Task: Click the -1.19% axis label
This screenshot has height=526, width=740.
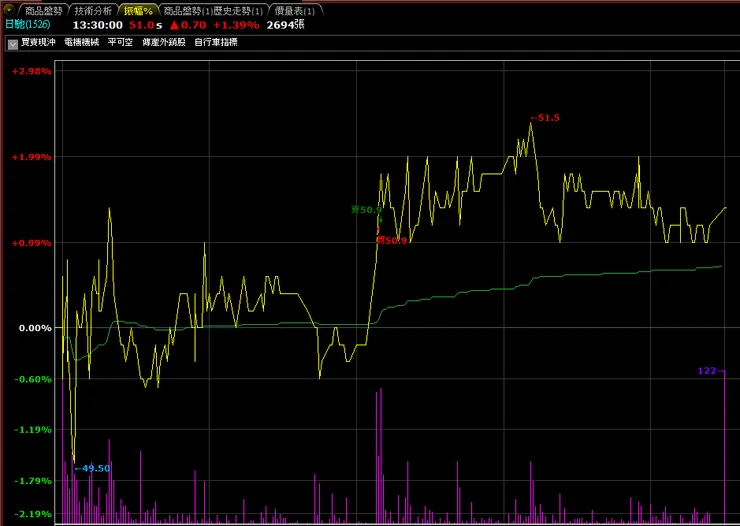Action: (x=33, y=430)
